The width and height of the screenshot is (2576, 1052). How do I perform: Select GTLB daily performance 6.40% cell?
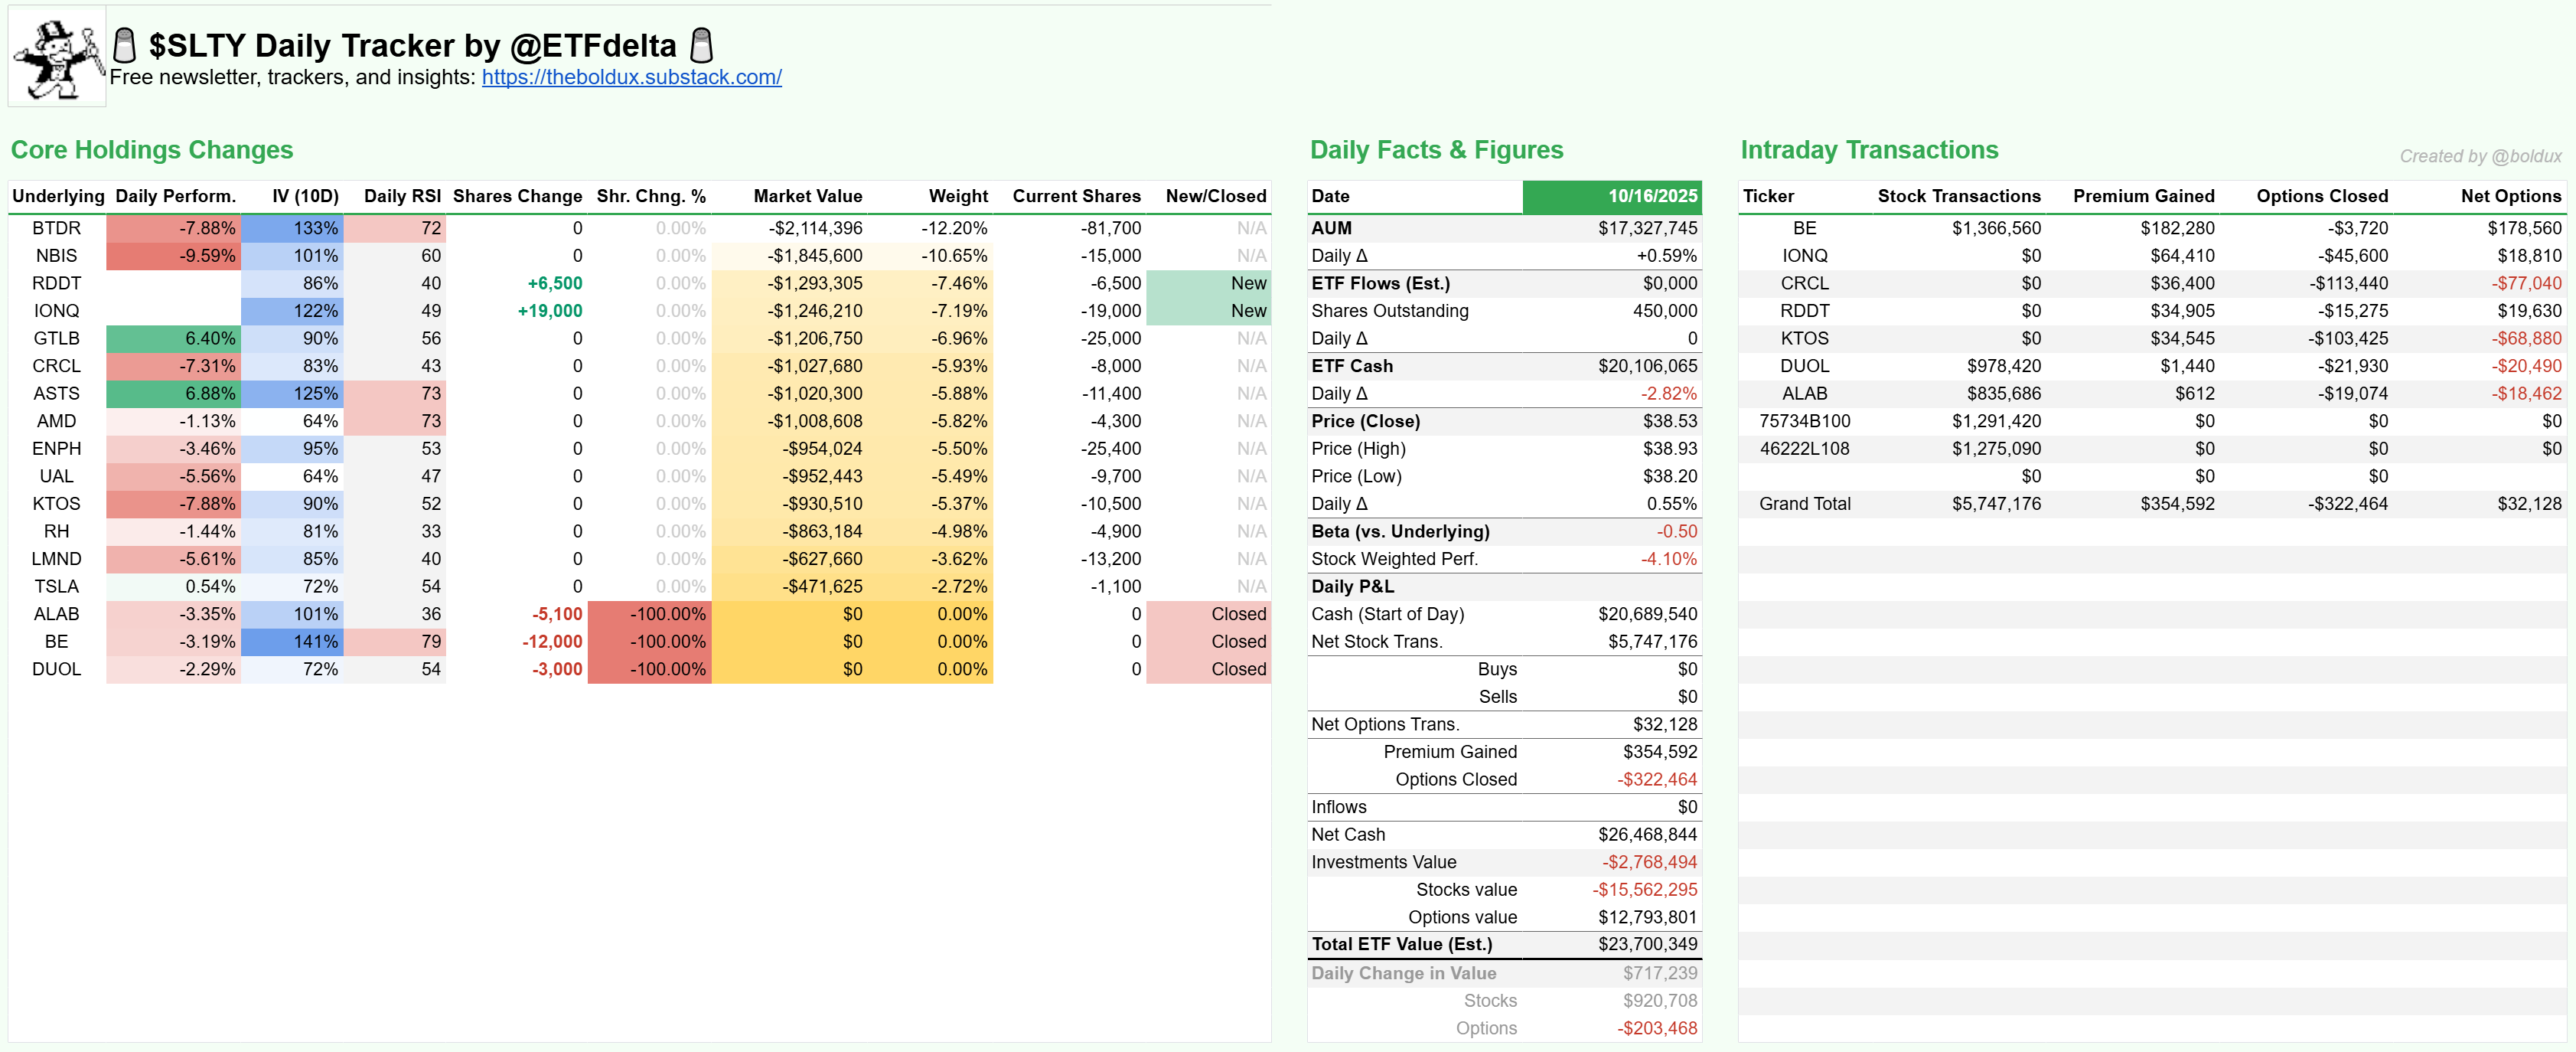pos(174,338)
